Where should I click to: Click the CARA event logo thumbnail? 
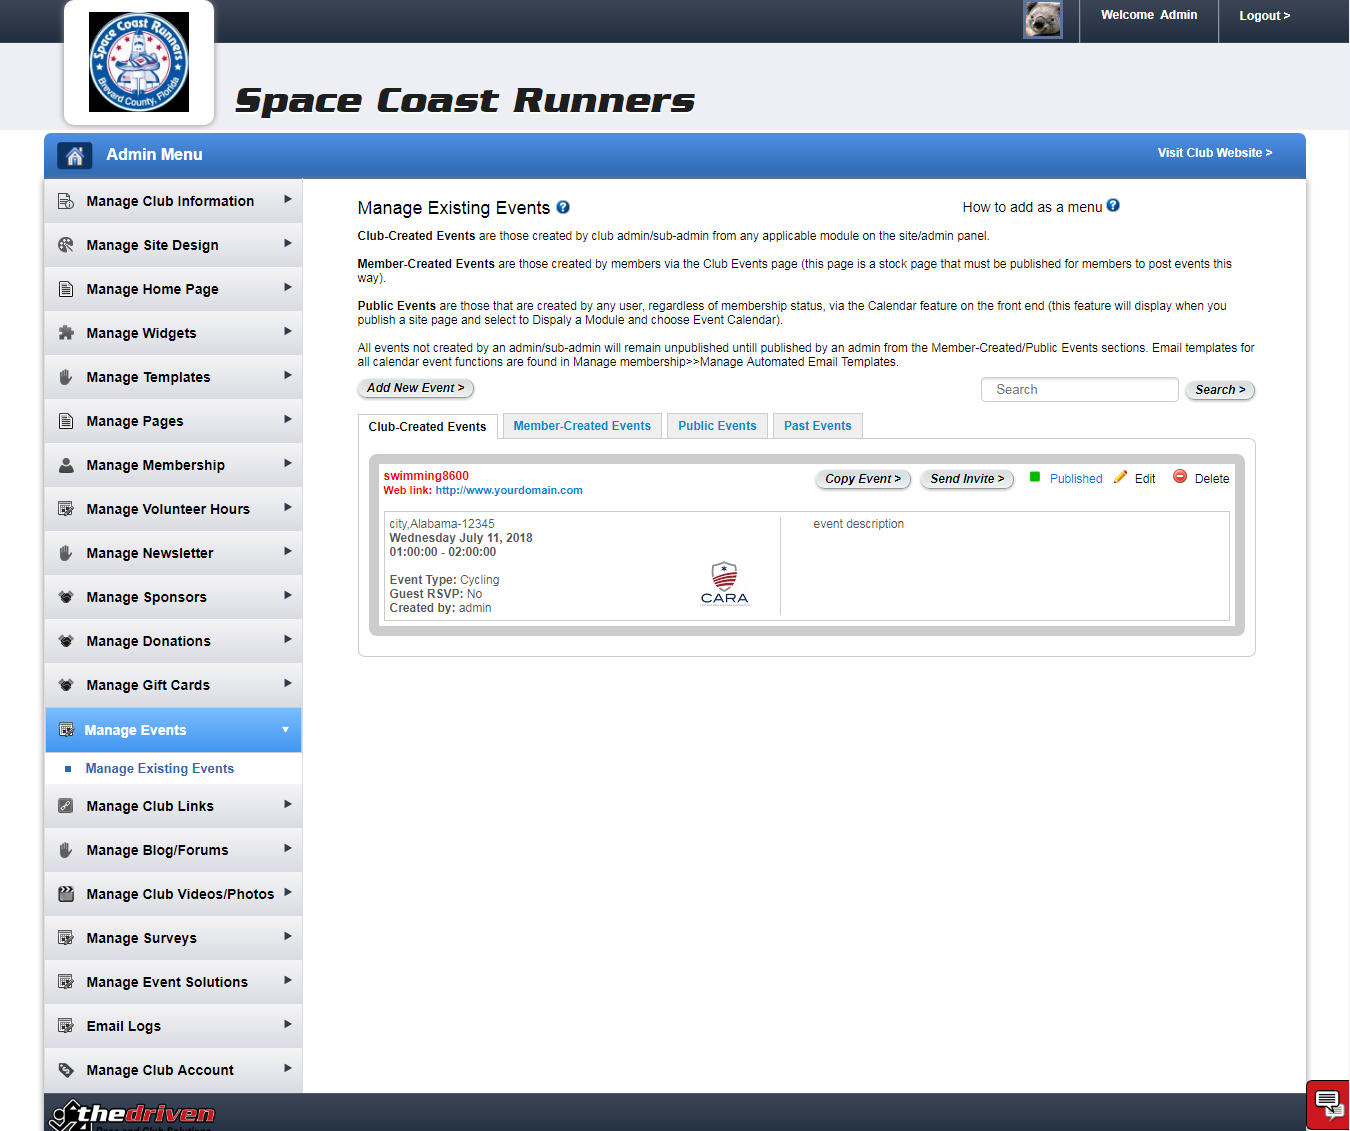pyautogui.click(x=724, y=584)
